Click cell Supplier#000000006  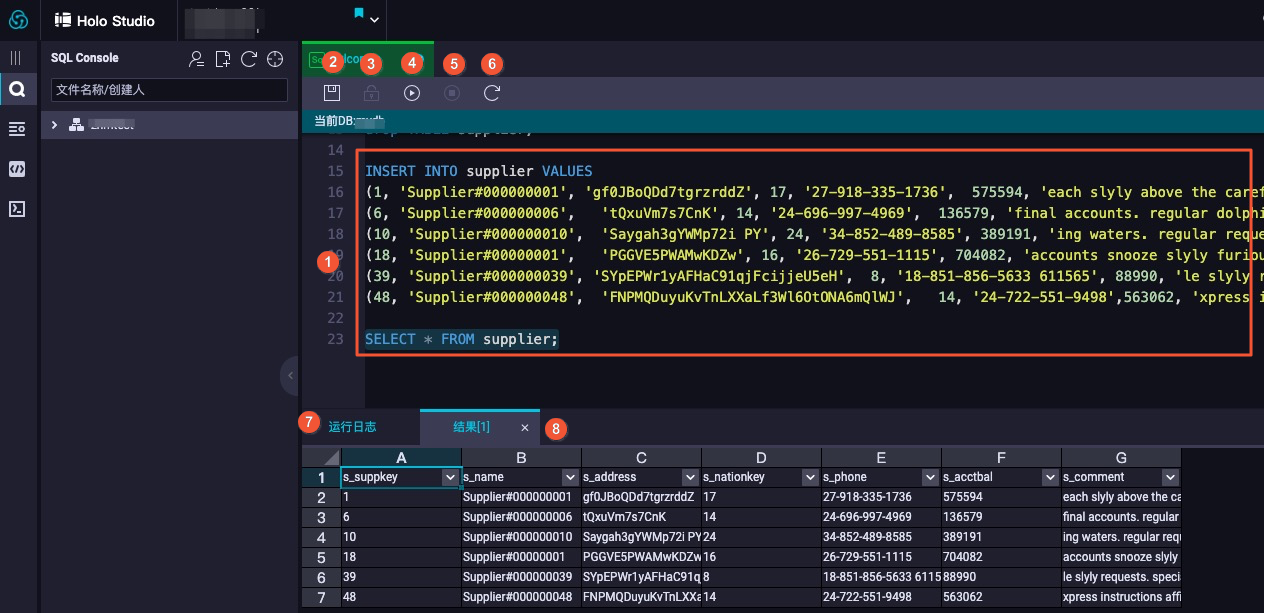(x=521, y=517)
